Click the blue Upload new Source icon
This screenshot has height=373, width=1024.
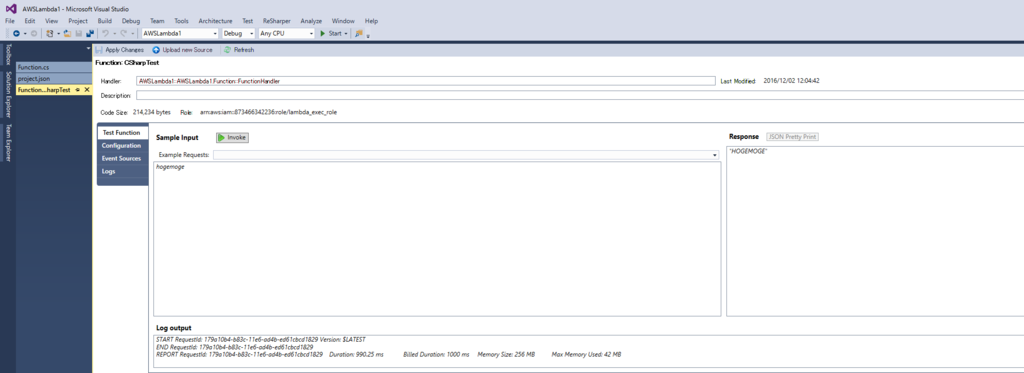156,50
